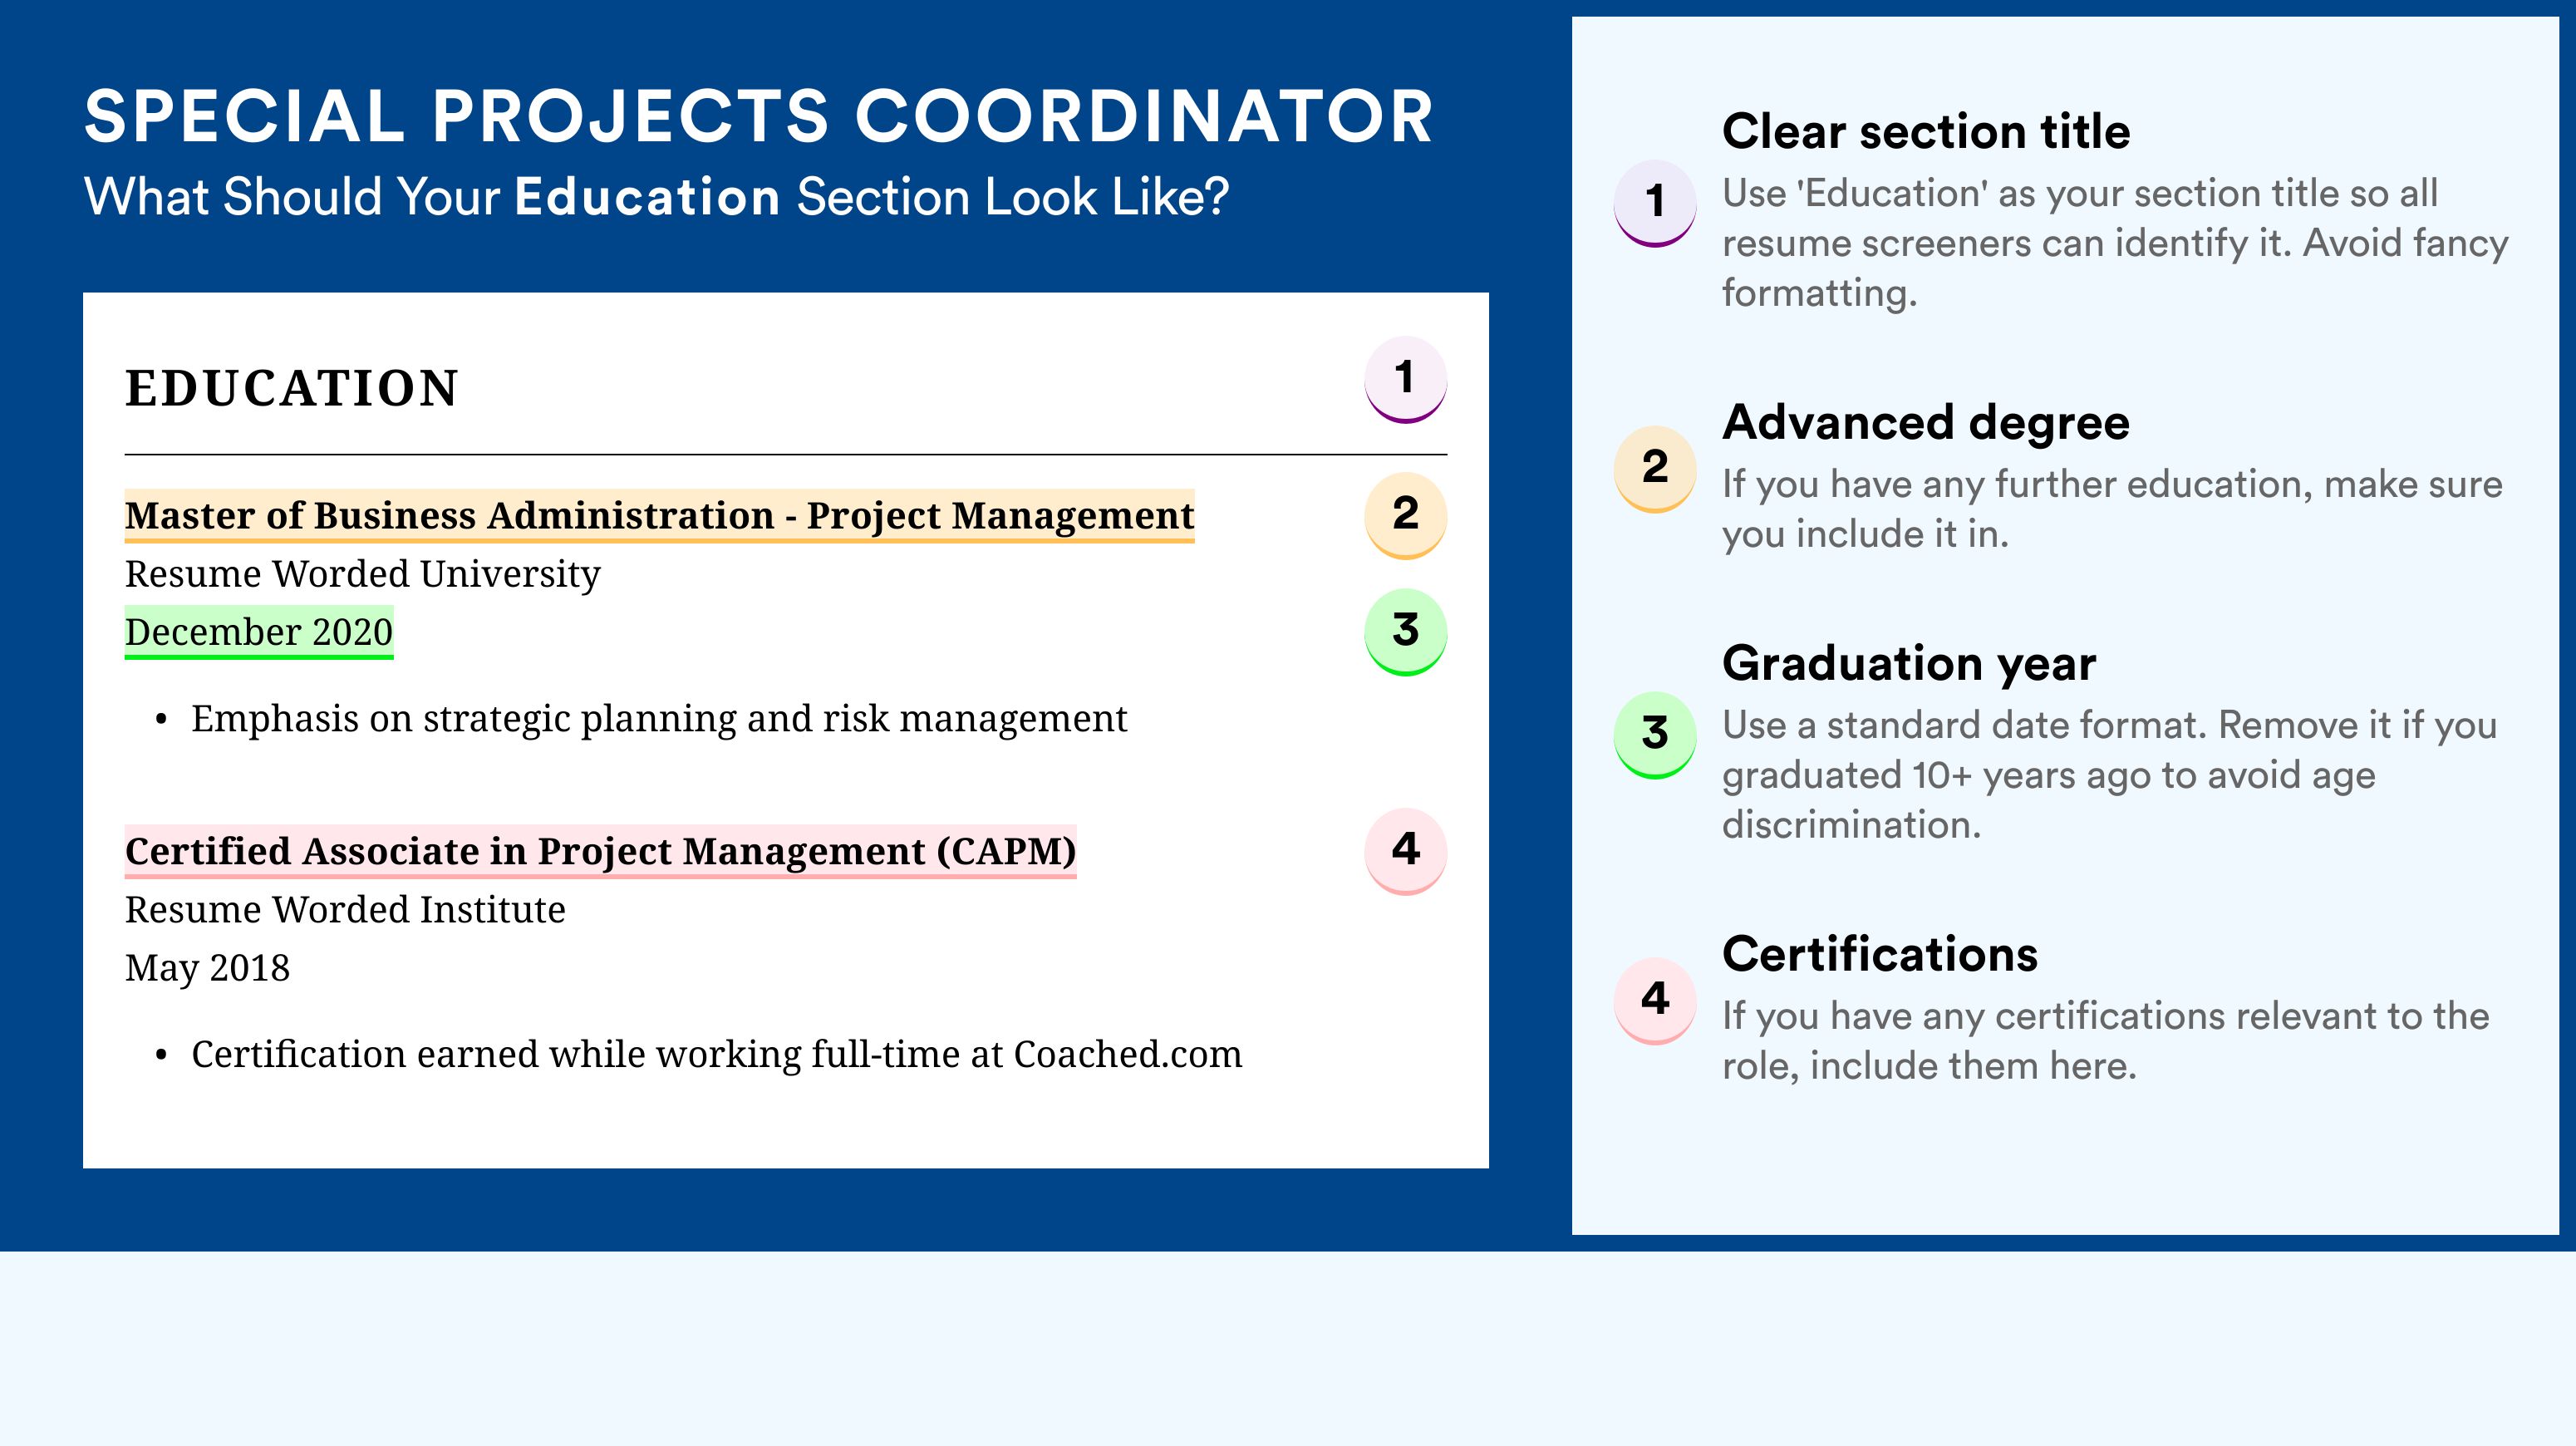Select the green 3 badge beside Graduation year

point(1655,735)
